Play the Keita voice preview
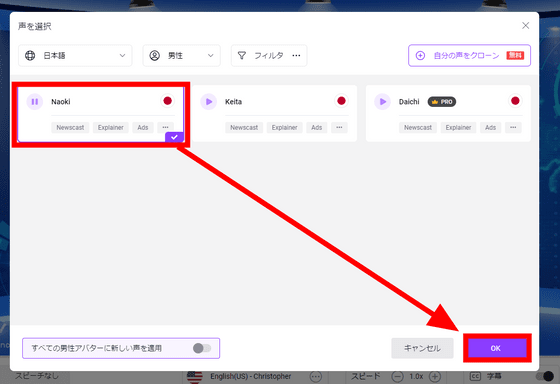The width and height of the screenshot is (560, 384). coord(209,102)
